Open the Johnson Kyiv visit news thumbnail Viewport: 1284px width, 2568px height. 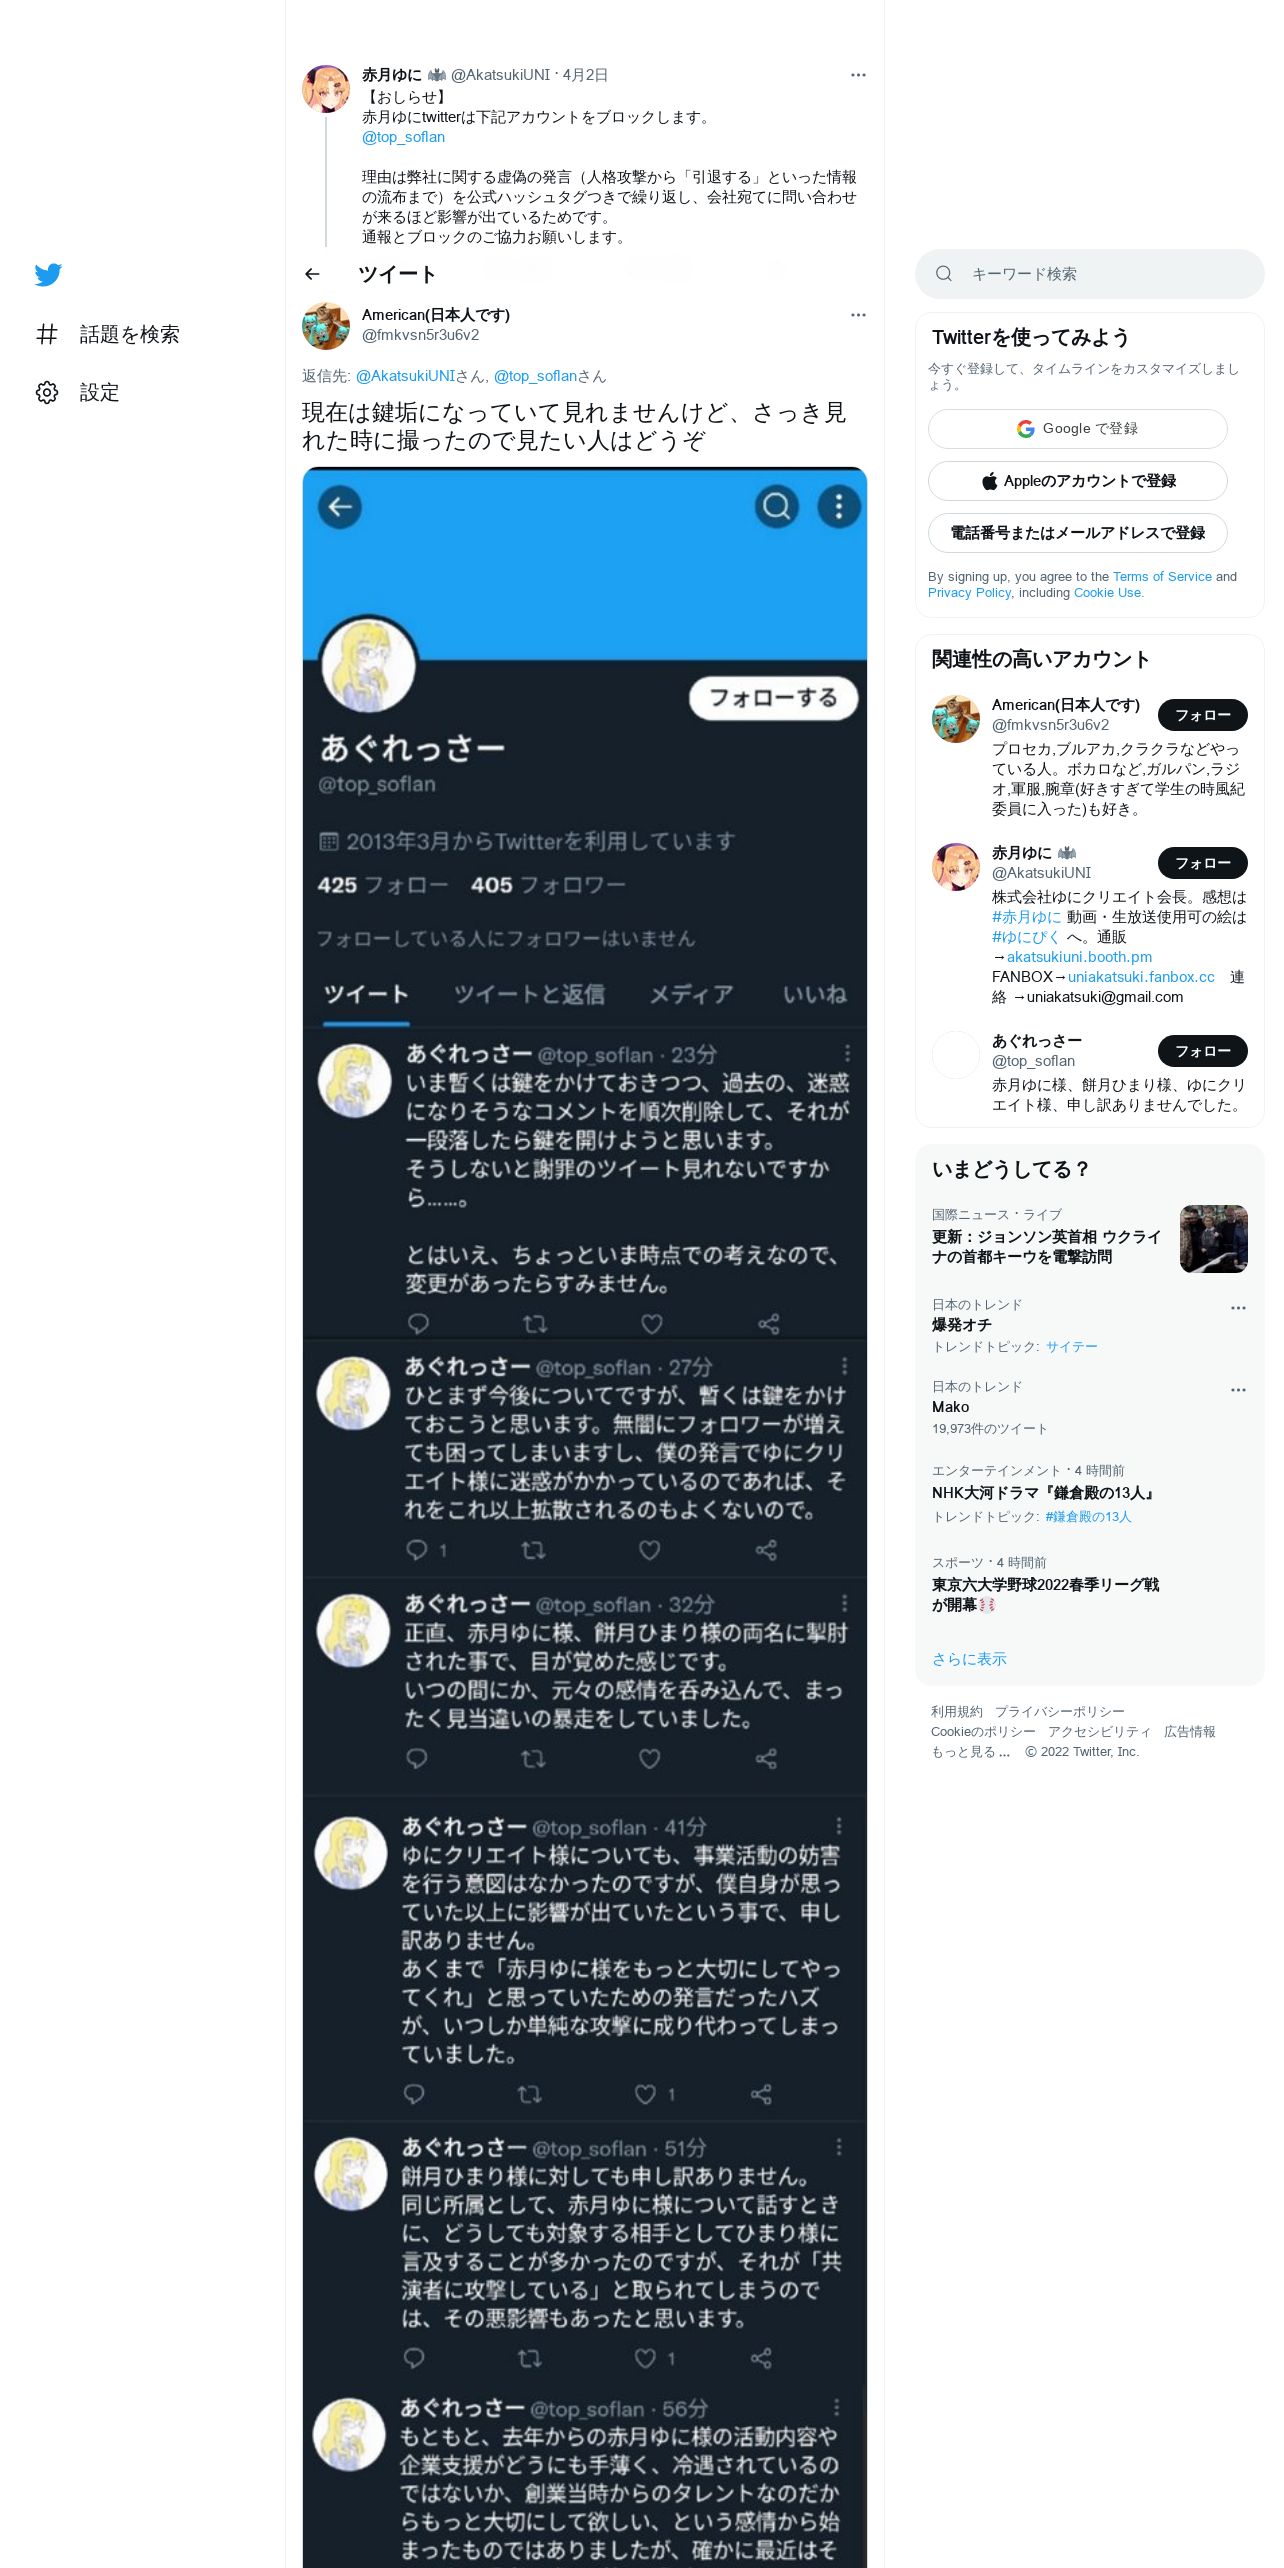coord(1214,1239)
